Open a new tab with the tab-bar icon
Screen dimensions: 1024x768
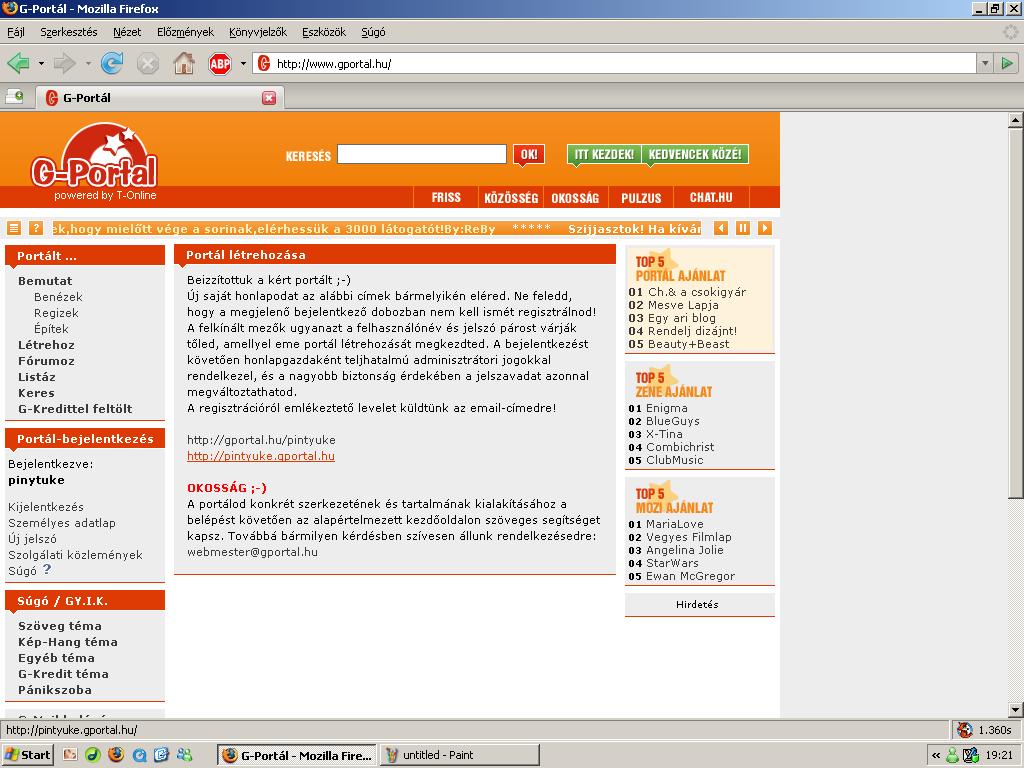coord(15,97)
